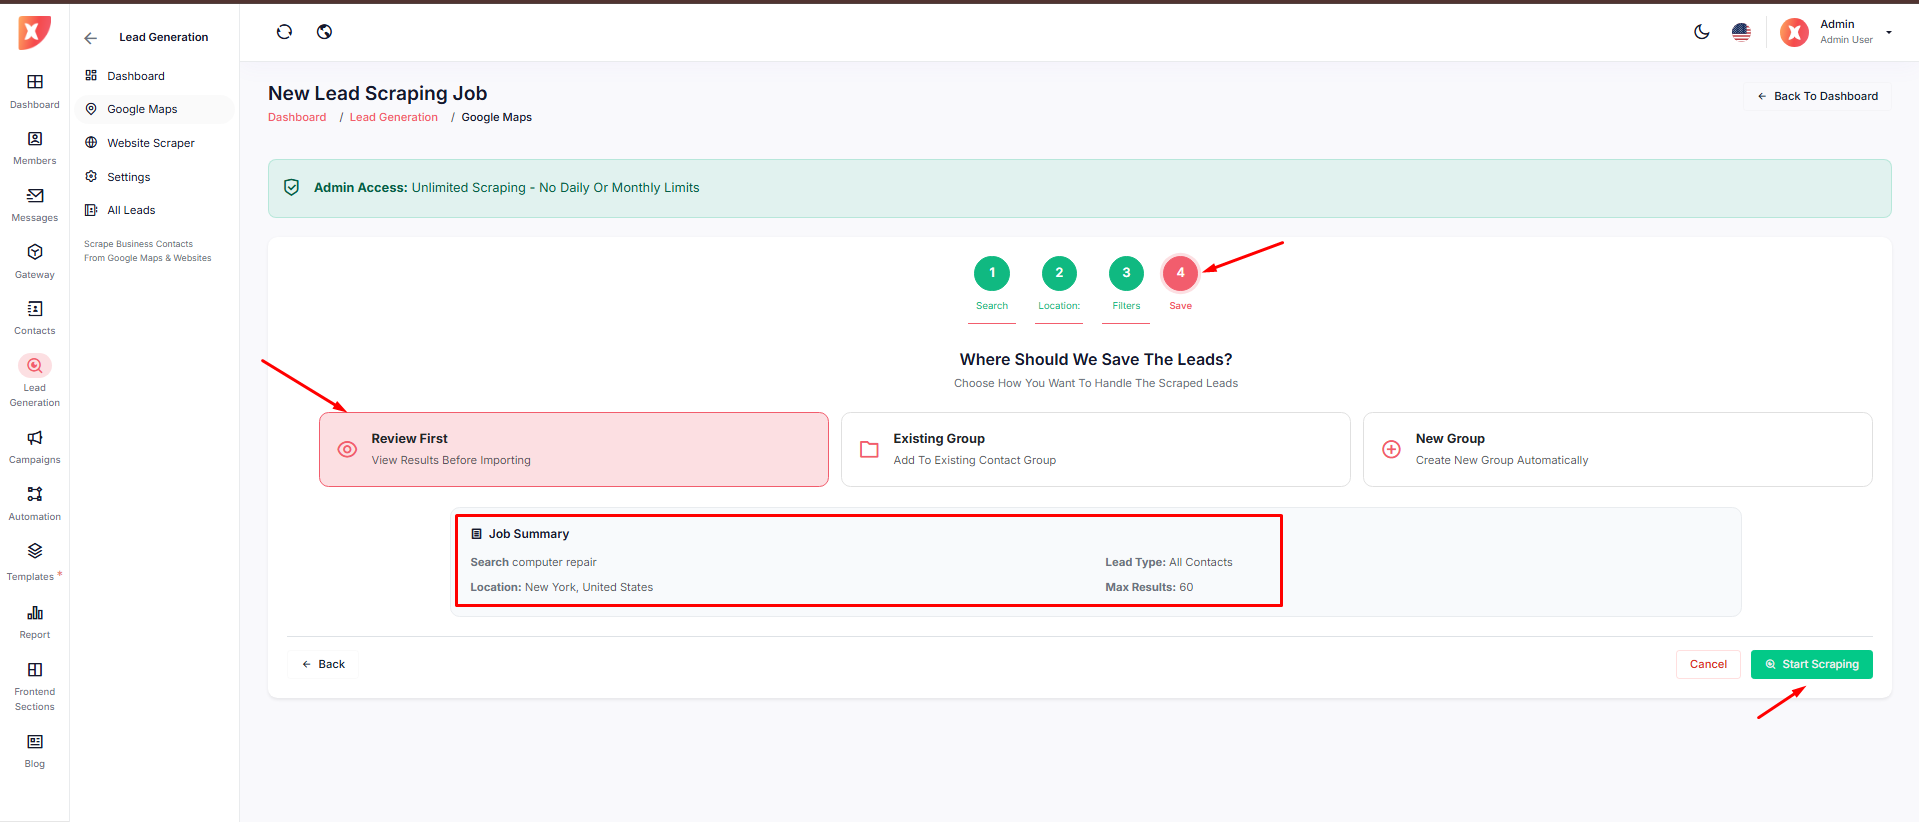Select the language flag icon

tap(1741, 32)
